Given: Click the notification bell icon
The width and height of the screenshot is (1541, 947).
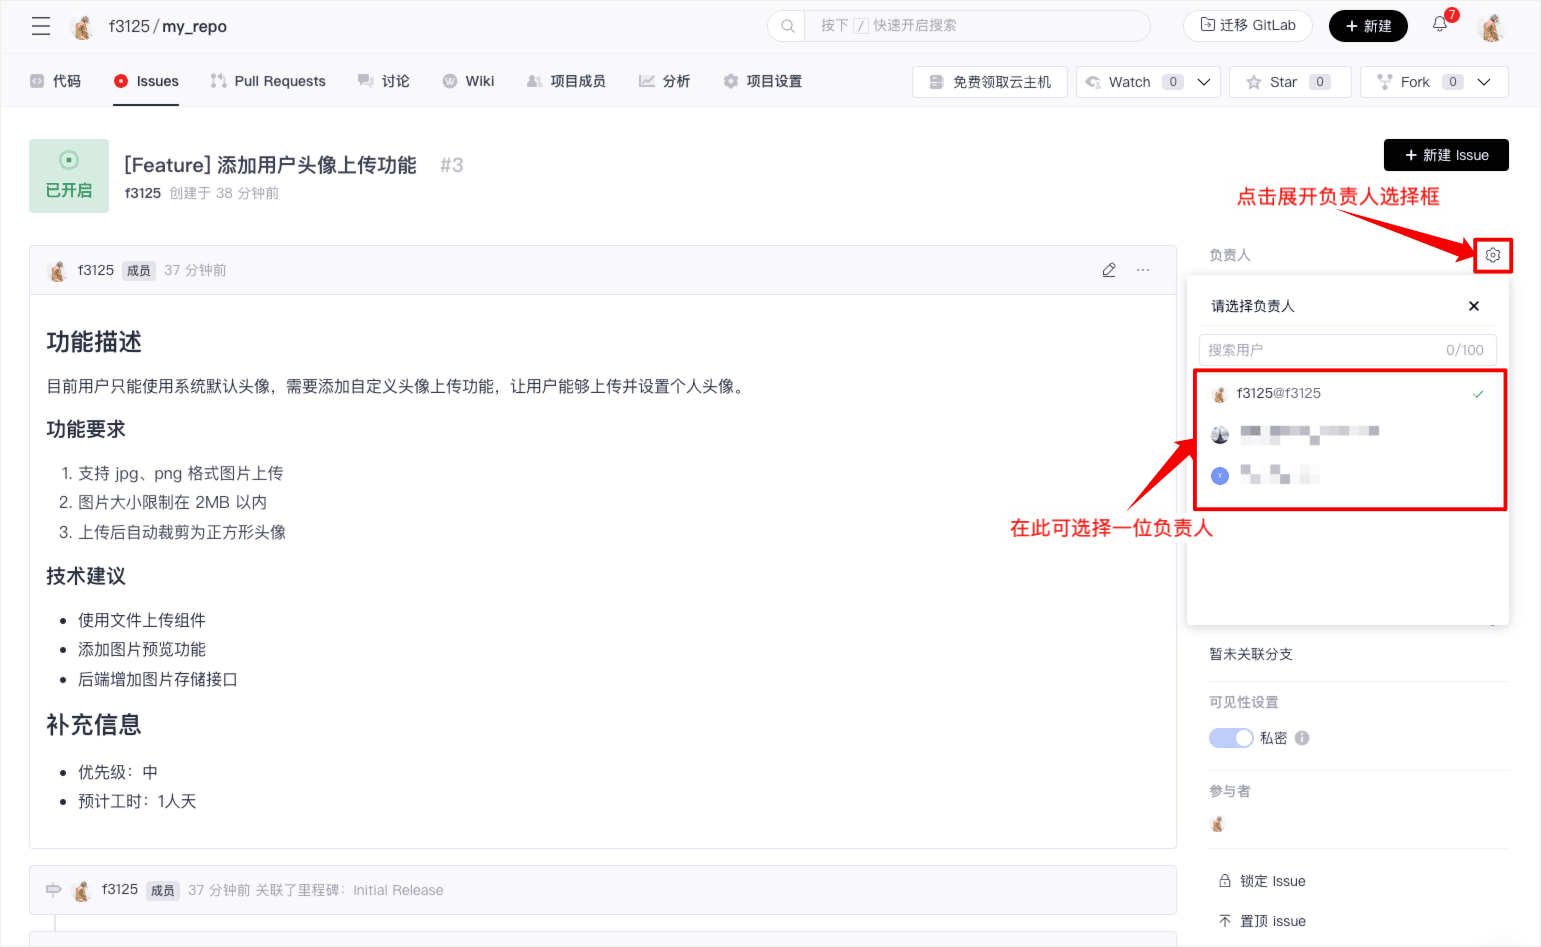Looking at the screenshot, I should tap(1440, 25).
